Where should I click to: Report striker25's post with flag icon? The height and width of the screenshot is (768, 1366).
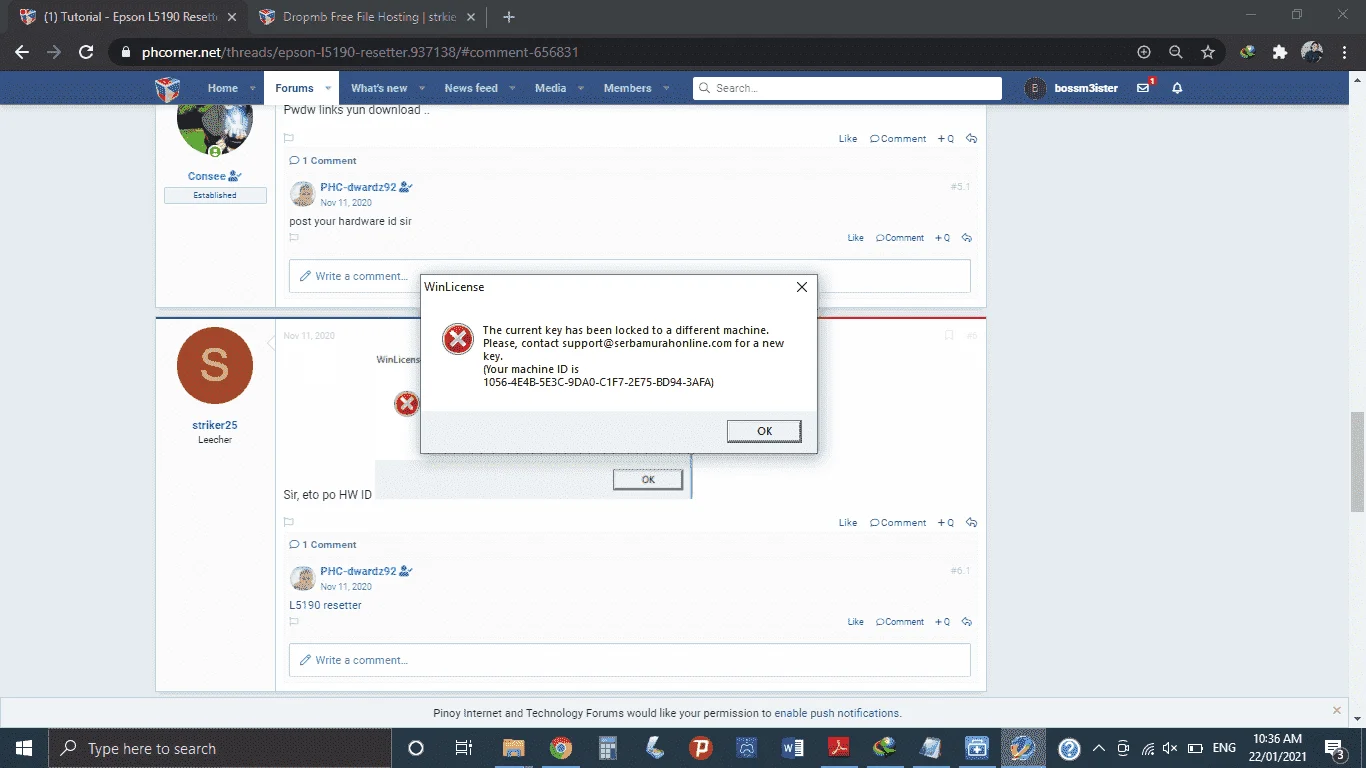(289, 522)
